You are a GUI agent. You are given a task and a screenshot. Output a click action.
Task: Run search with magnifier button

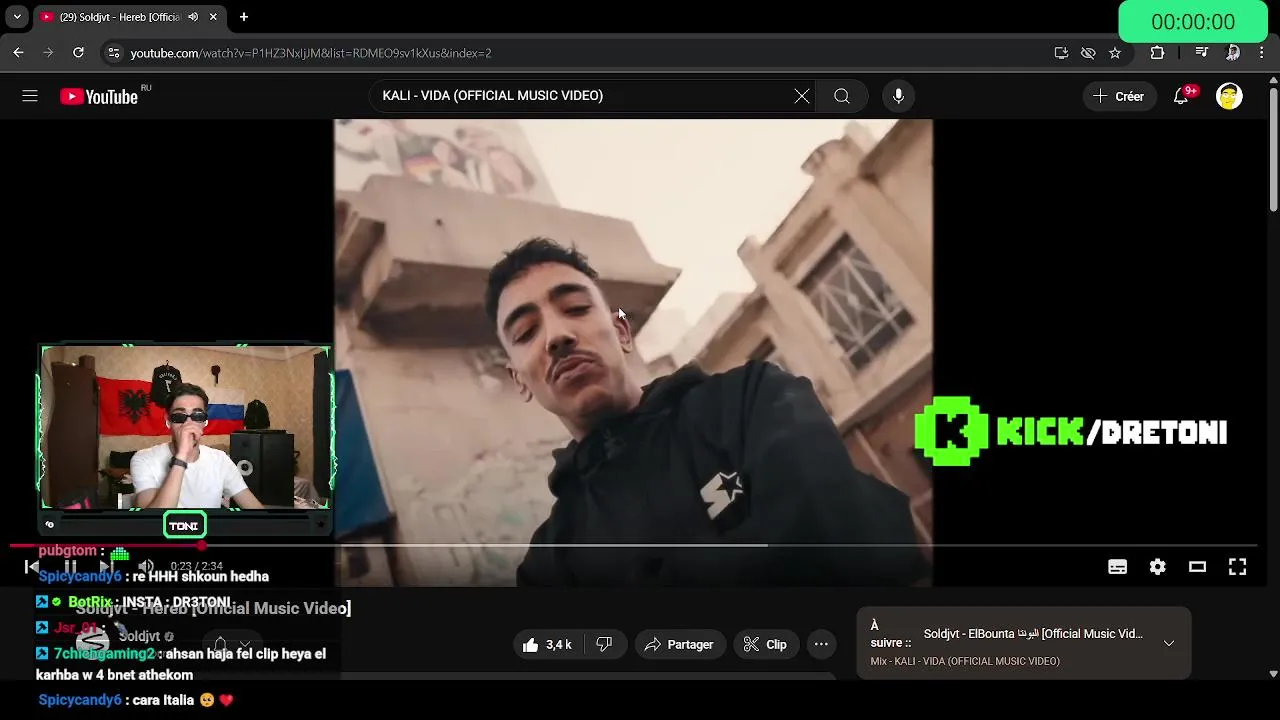842,96
